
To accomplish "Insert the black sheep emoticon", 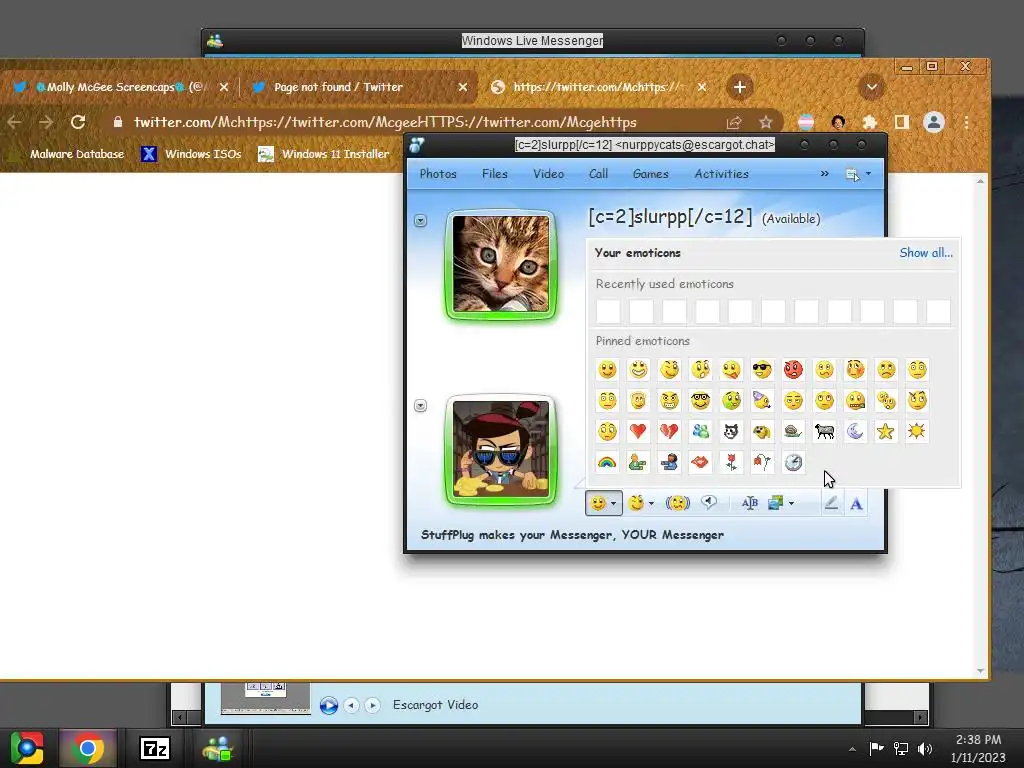I will 824,431.
